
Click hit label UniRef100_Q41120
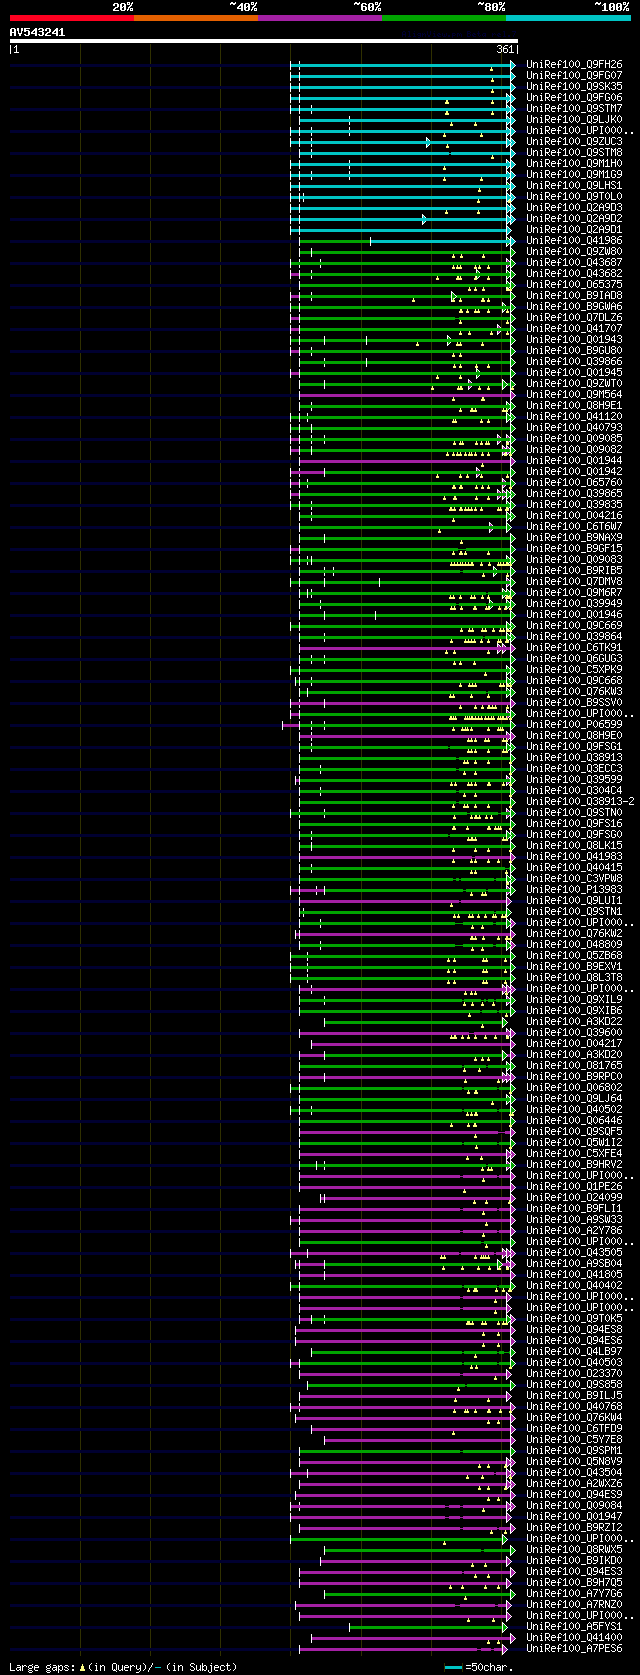coord(574,416)
